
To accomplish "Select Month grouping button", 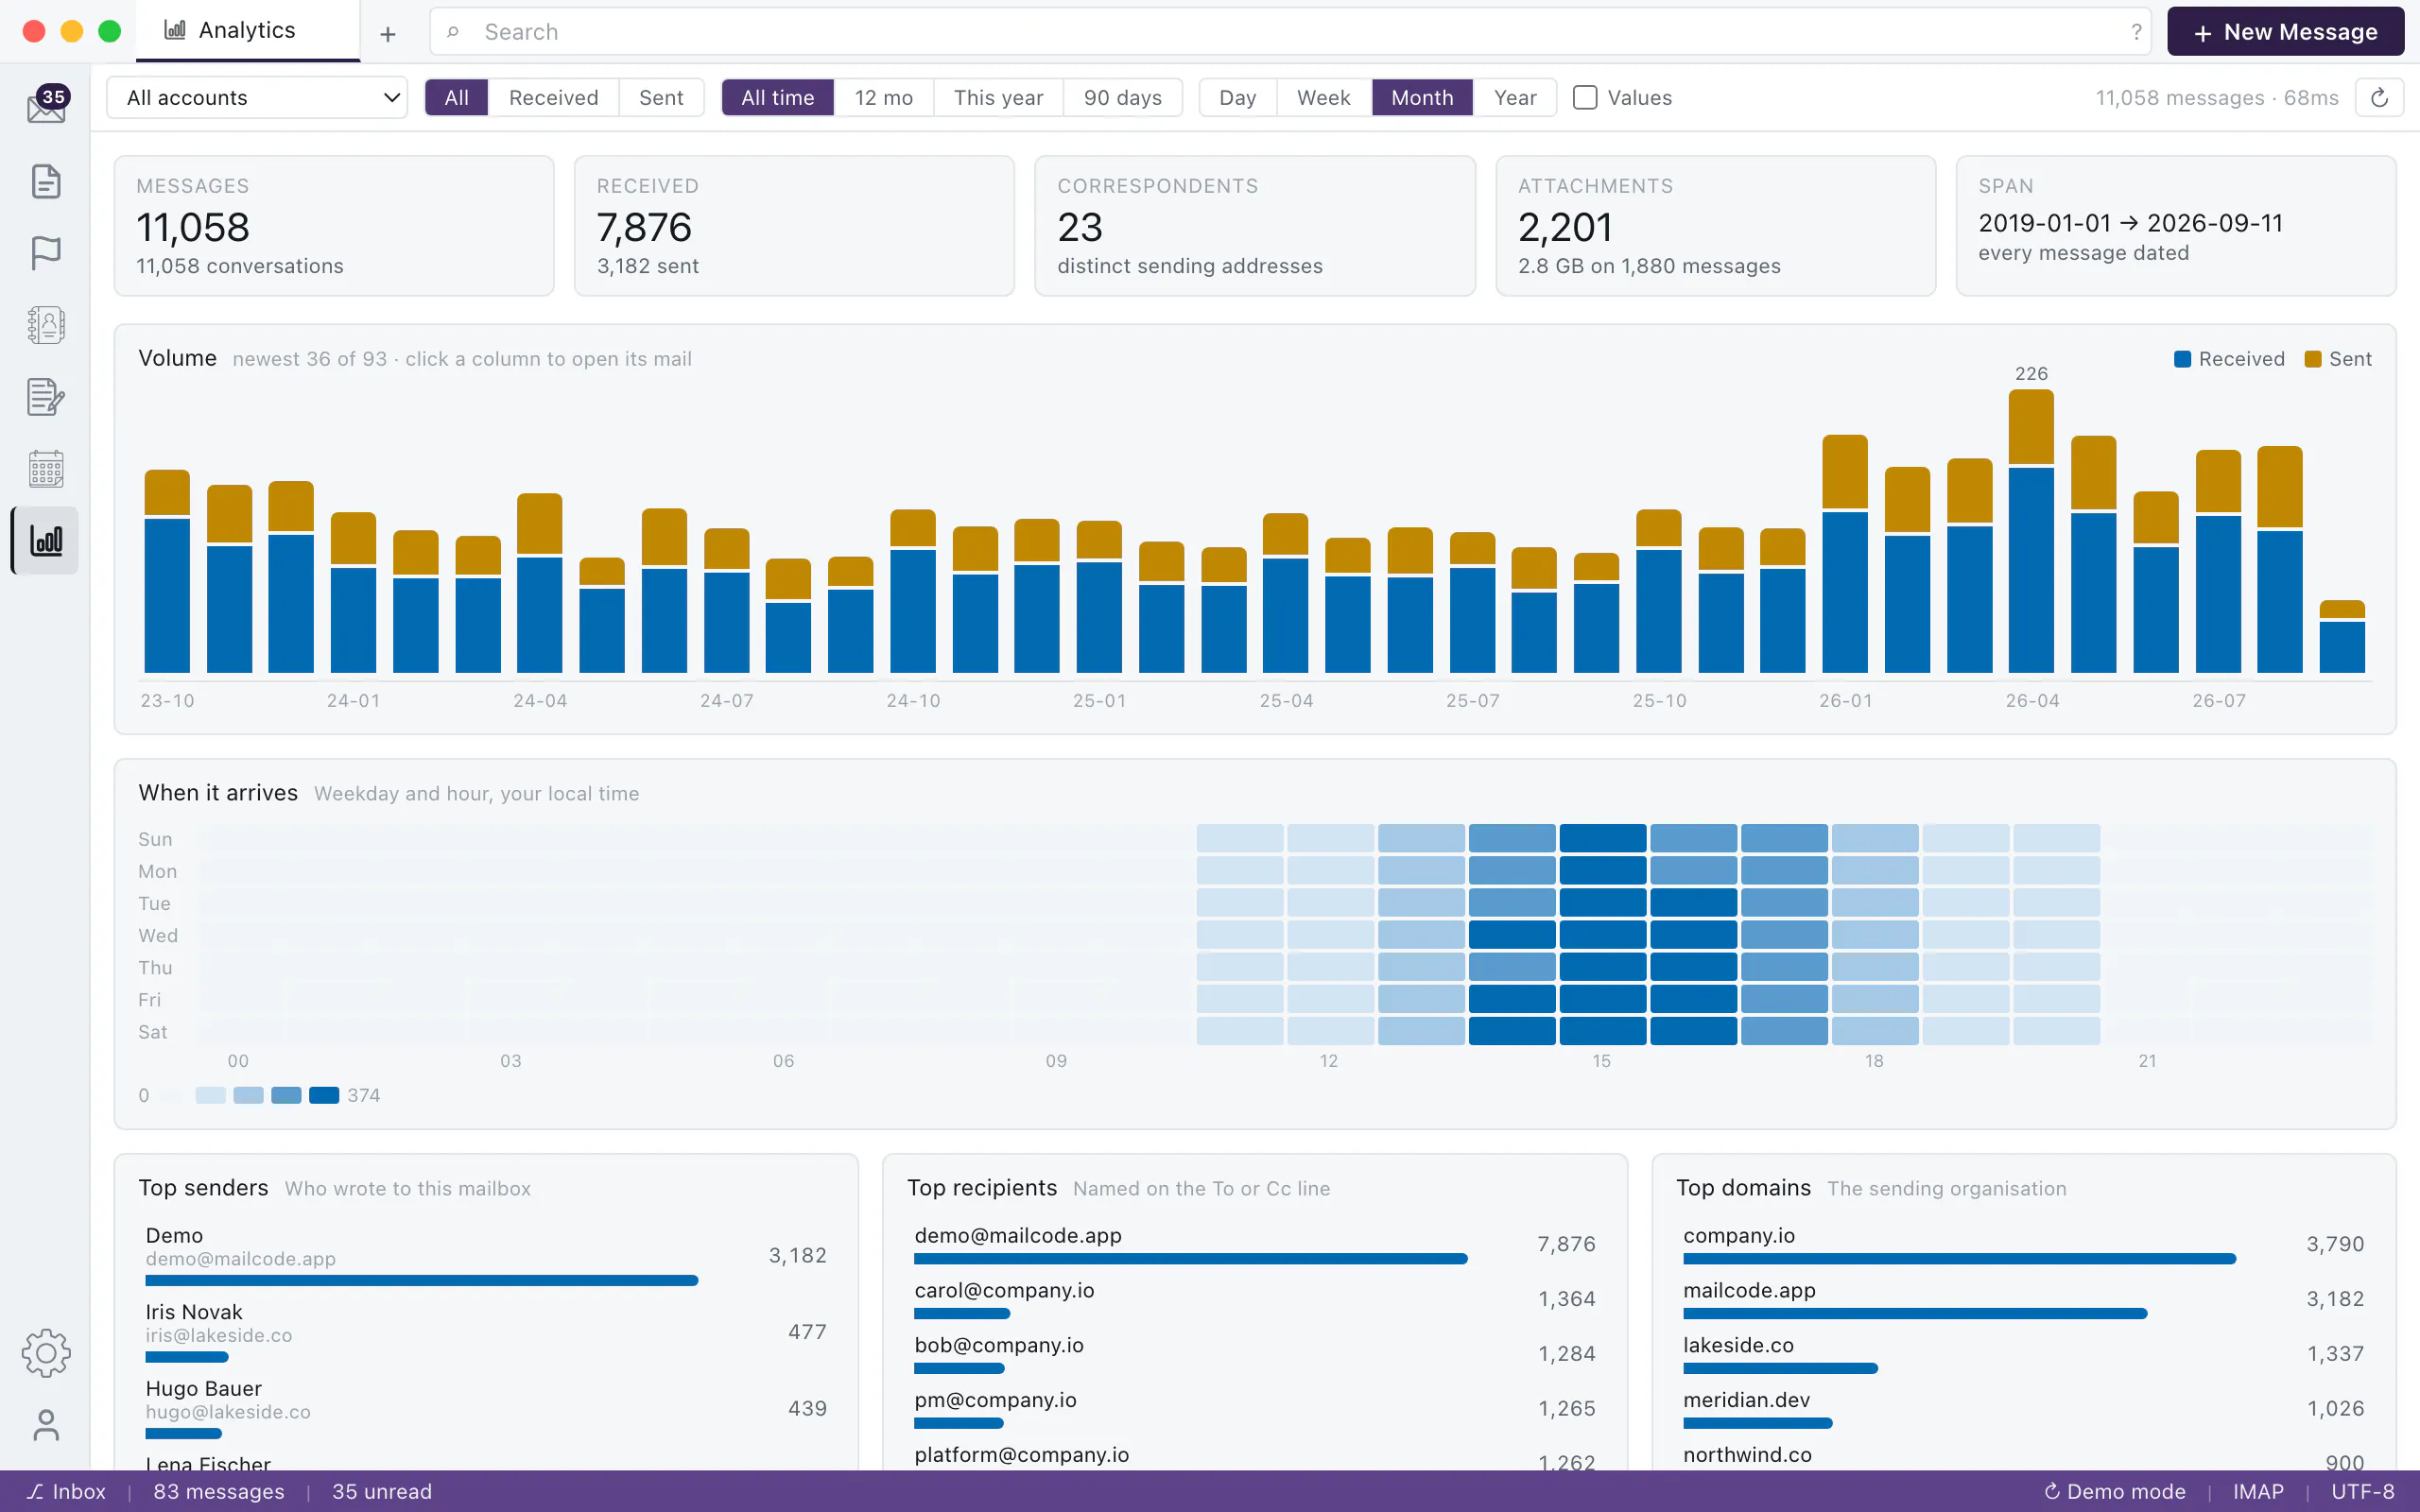I will [1421, 97].
